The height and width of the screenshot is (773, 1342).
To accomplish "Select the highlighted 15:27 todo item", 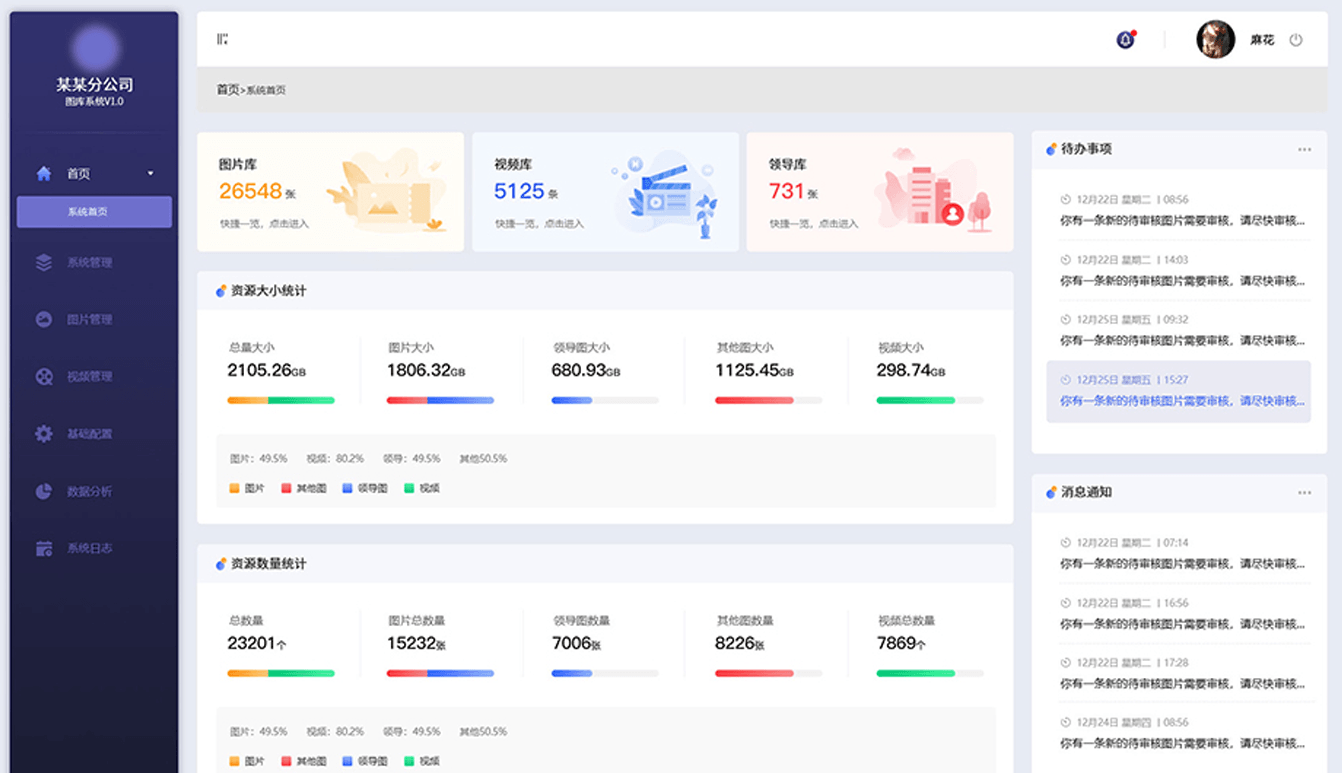I will click(x=1178, y=391).
